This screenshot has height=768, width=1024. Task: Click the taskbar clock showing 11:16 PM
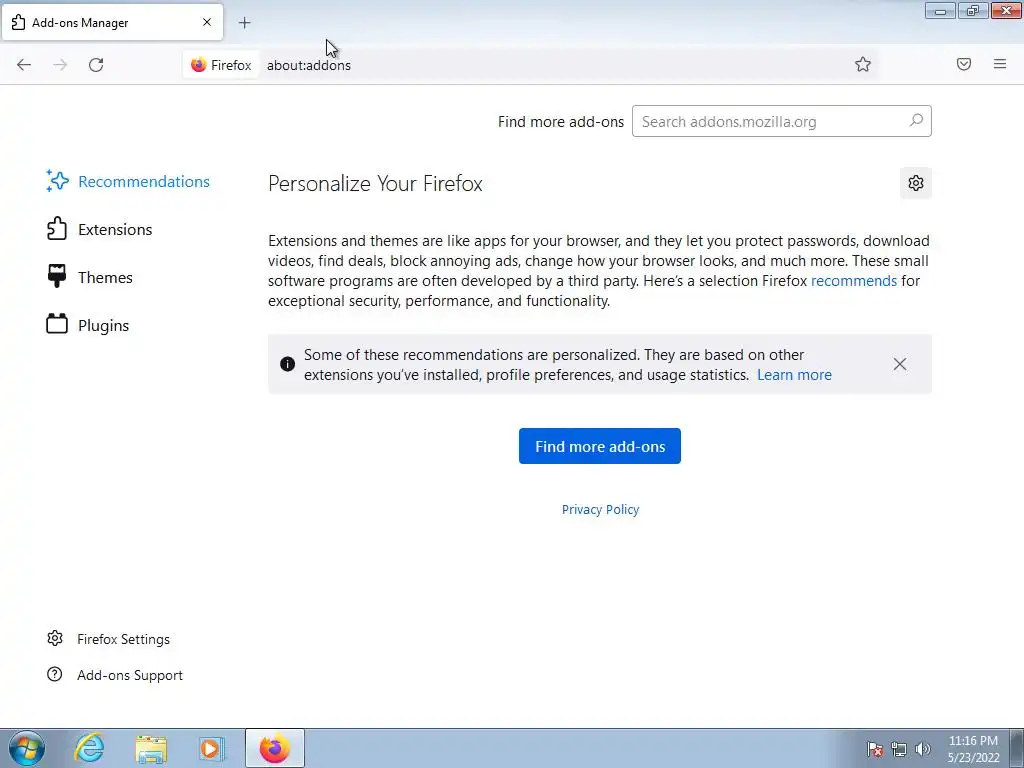[973, 748]
